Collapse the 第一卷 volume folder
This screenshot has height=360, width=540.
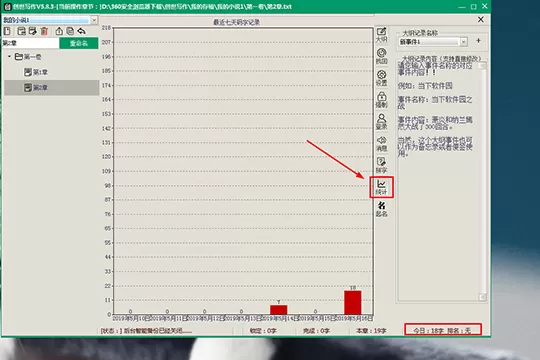[x=10, y=56]
